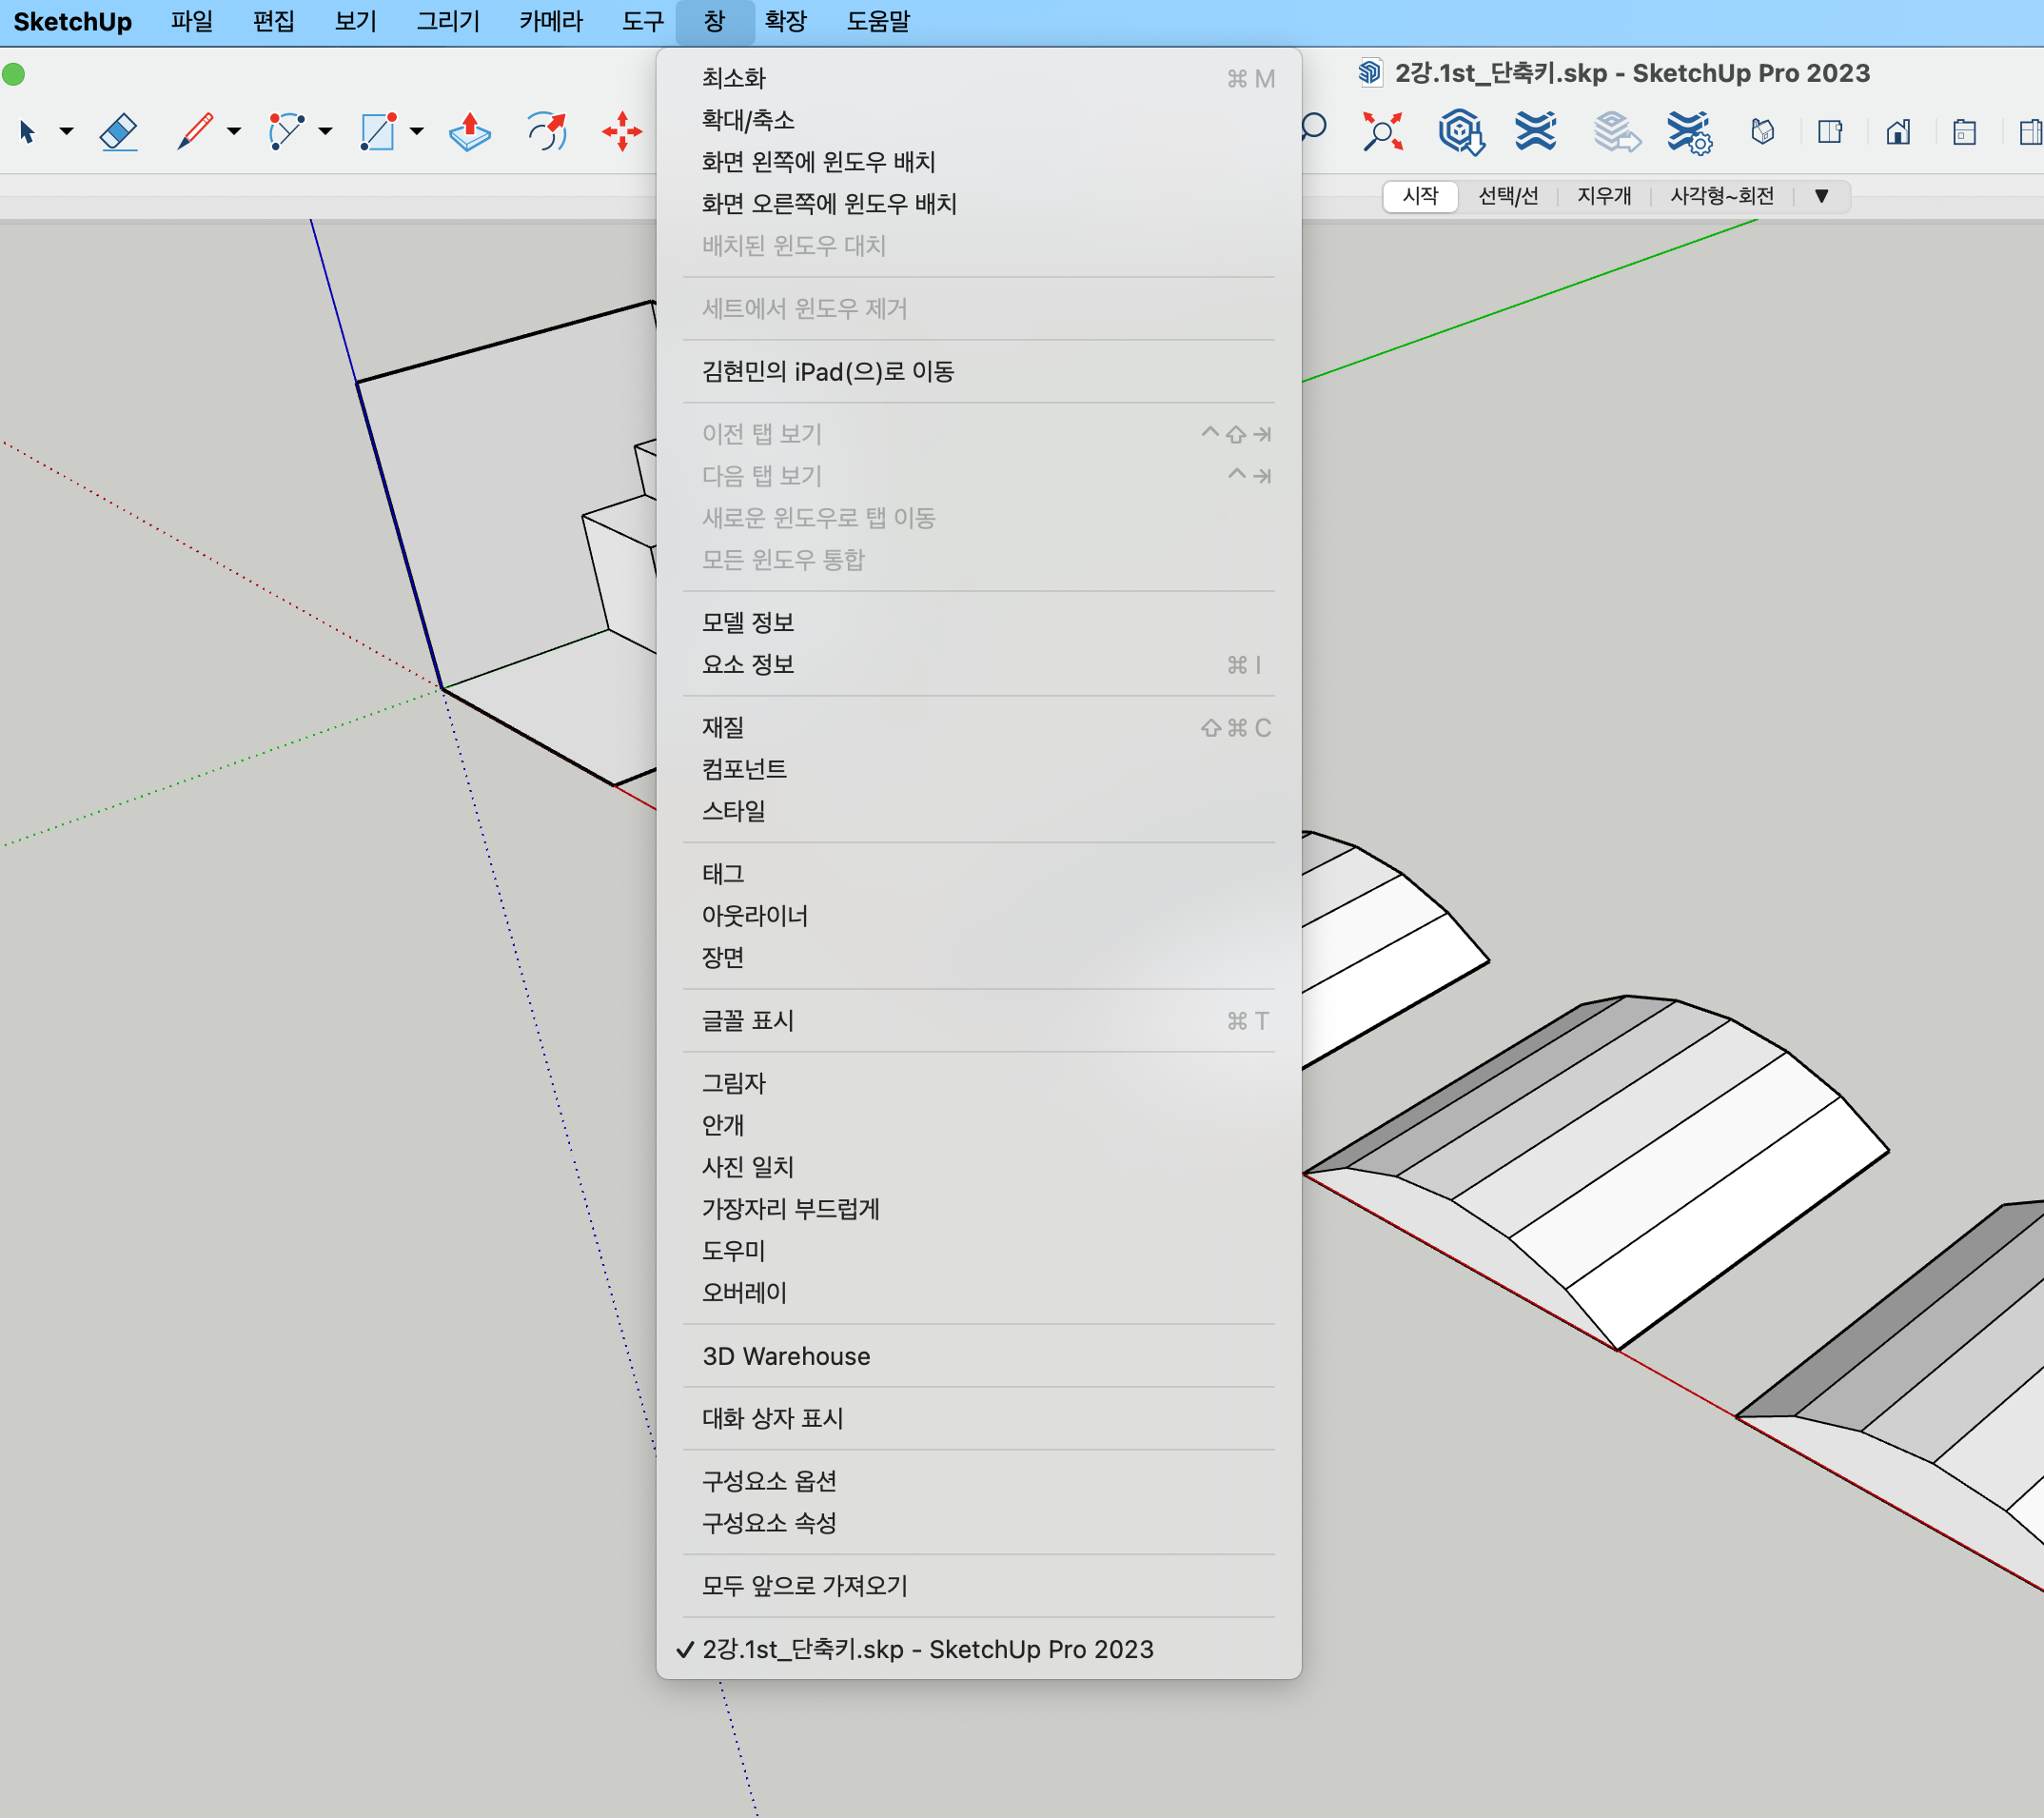Choose 대화 상자 표시 menu item
Screen dimensions: 2044x1818
pyautogui.click(x=978, y=1418)
